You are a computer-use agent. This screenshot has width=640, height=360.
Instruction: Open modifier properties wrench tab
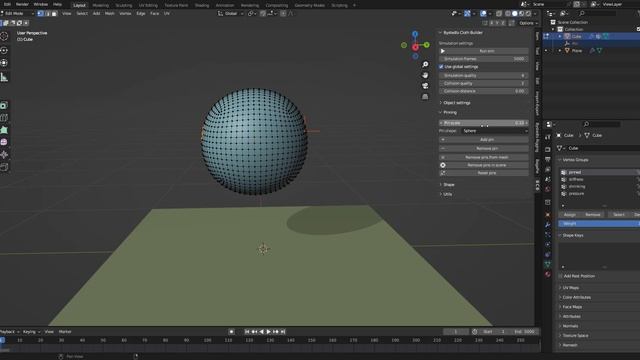pyautogui.click(x=548, y=225)
